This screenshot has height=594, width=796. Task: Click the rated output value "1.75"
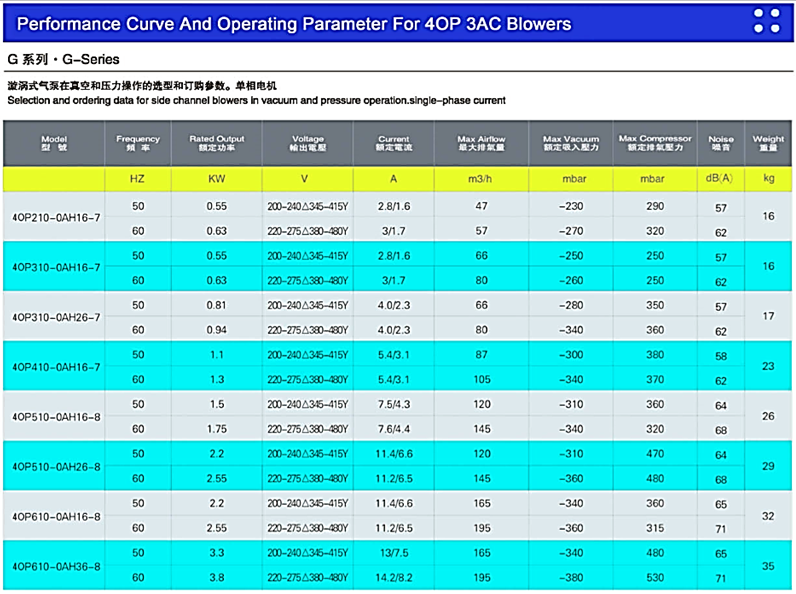[217, 429]
